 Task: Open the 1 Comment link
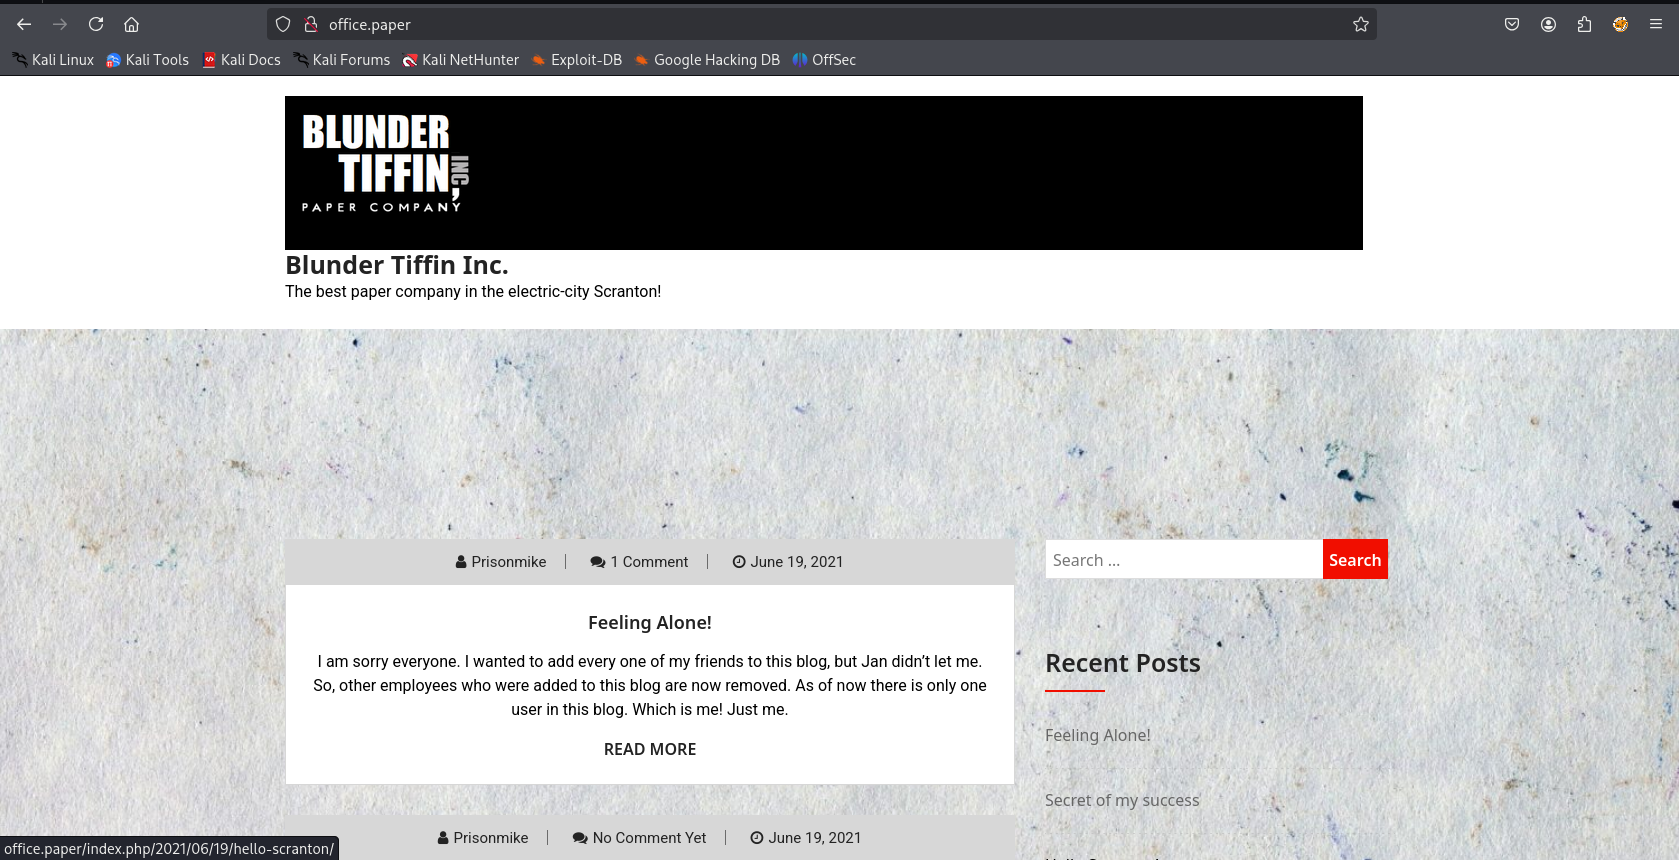(x=648, y=562)
